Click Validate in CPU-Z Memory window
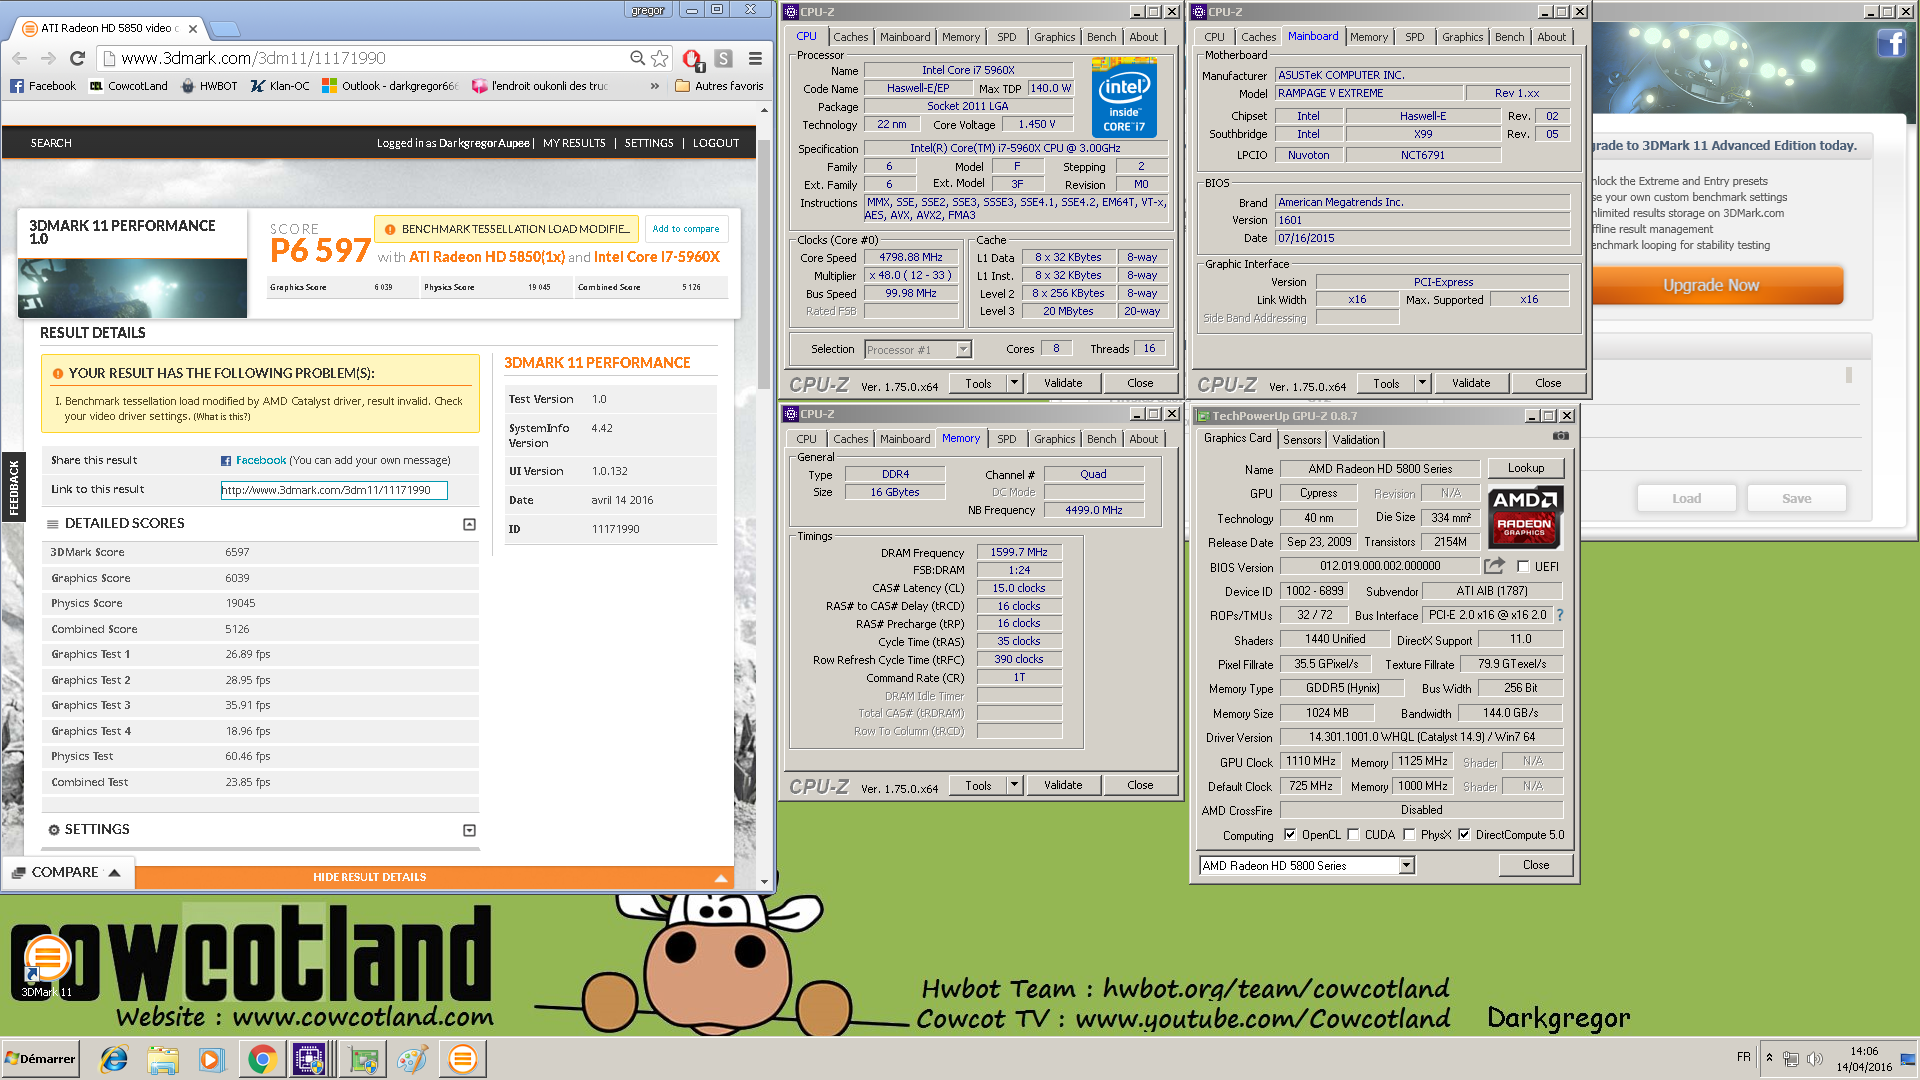Viewport: 1920px width, 1080px height. (1063, 785)
